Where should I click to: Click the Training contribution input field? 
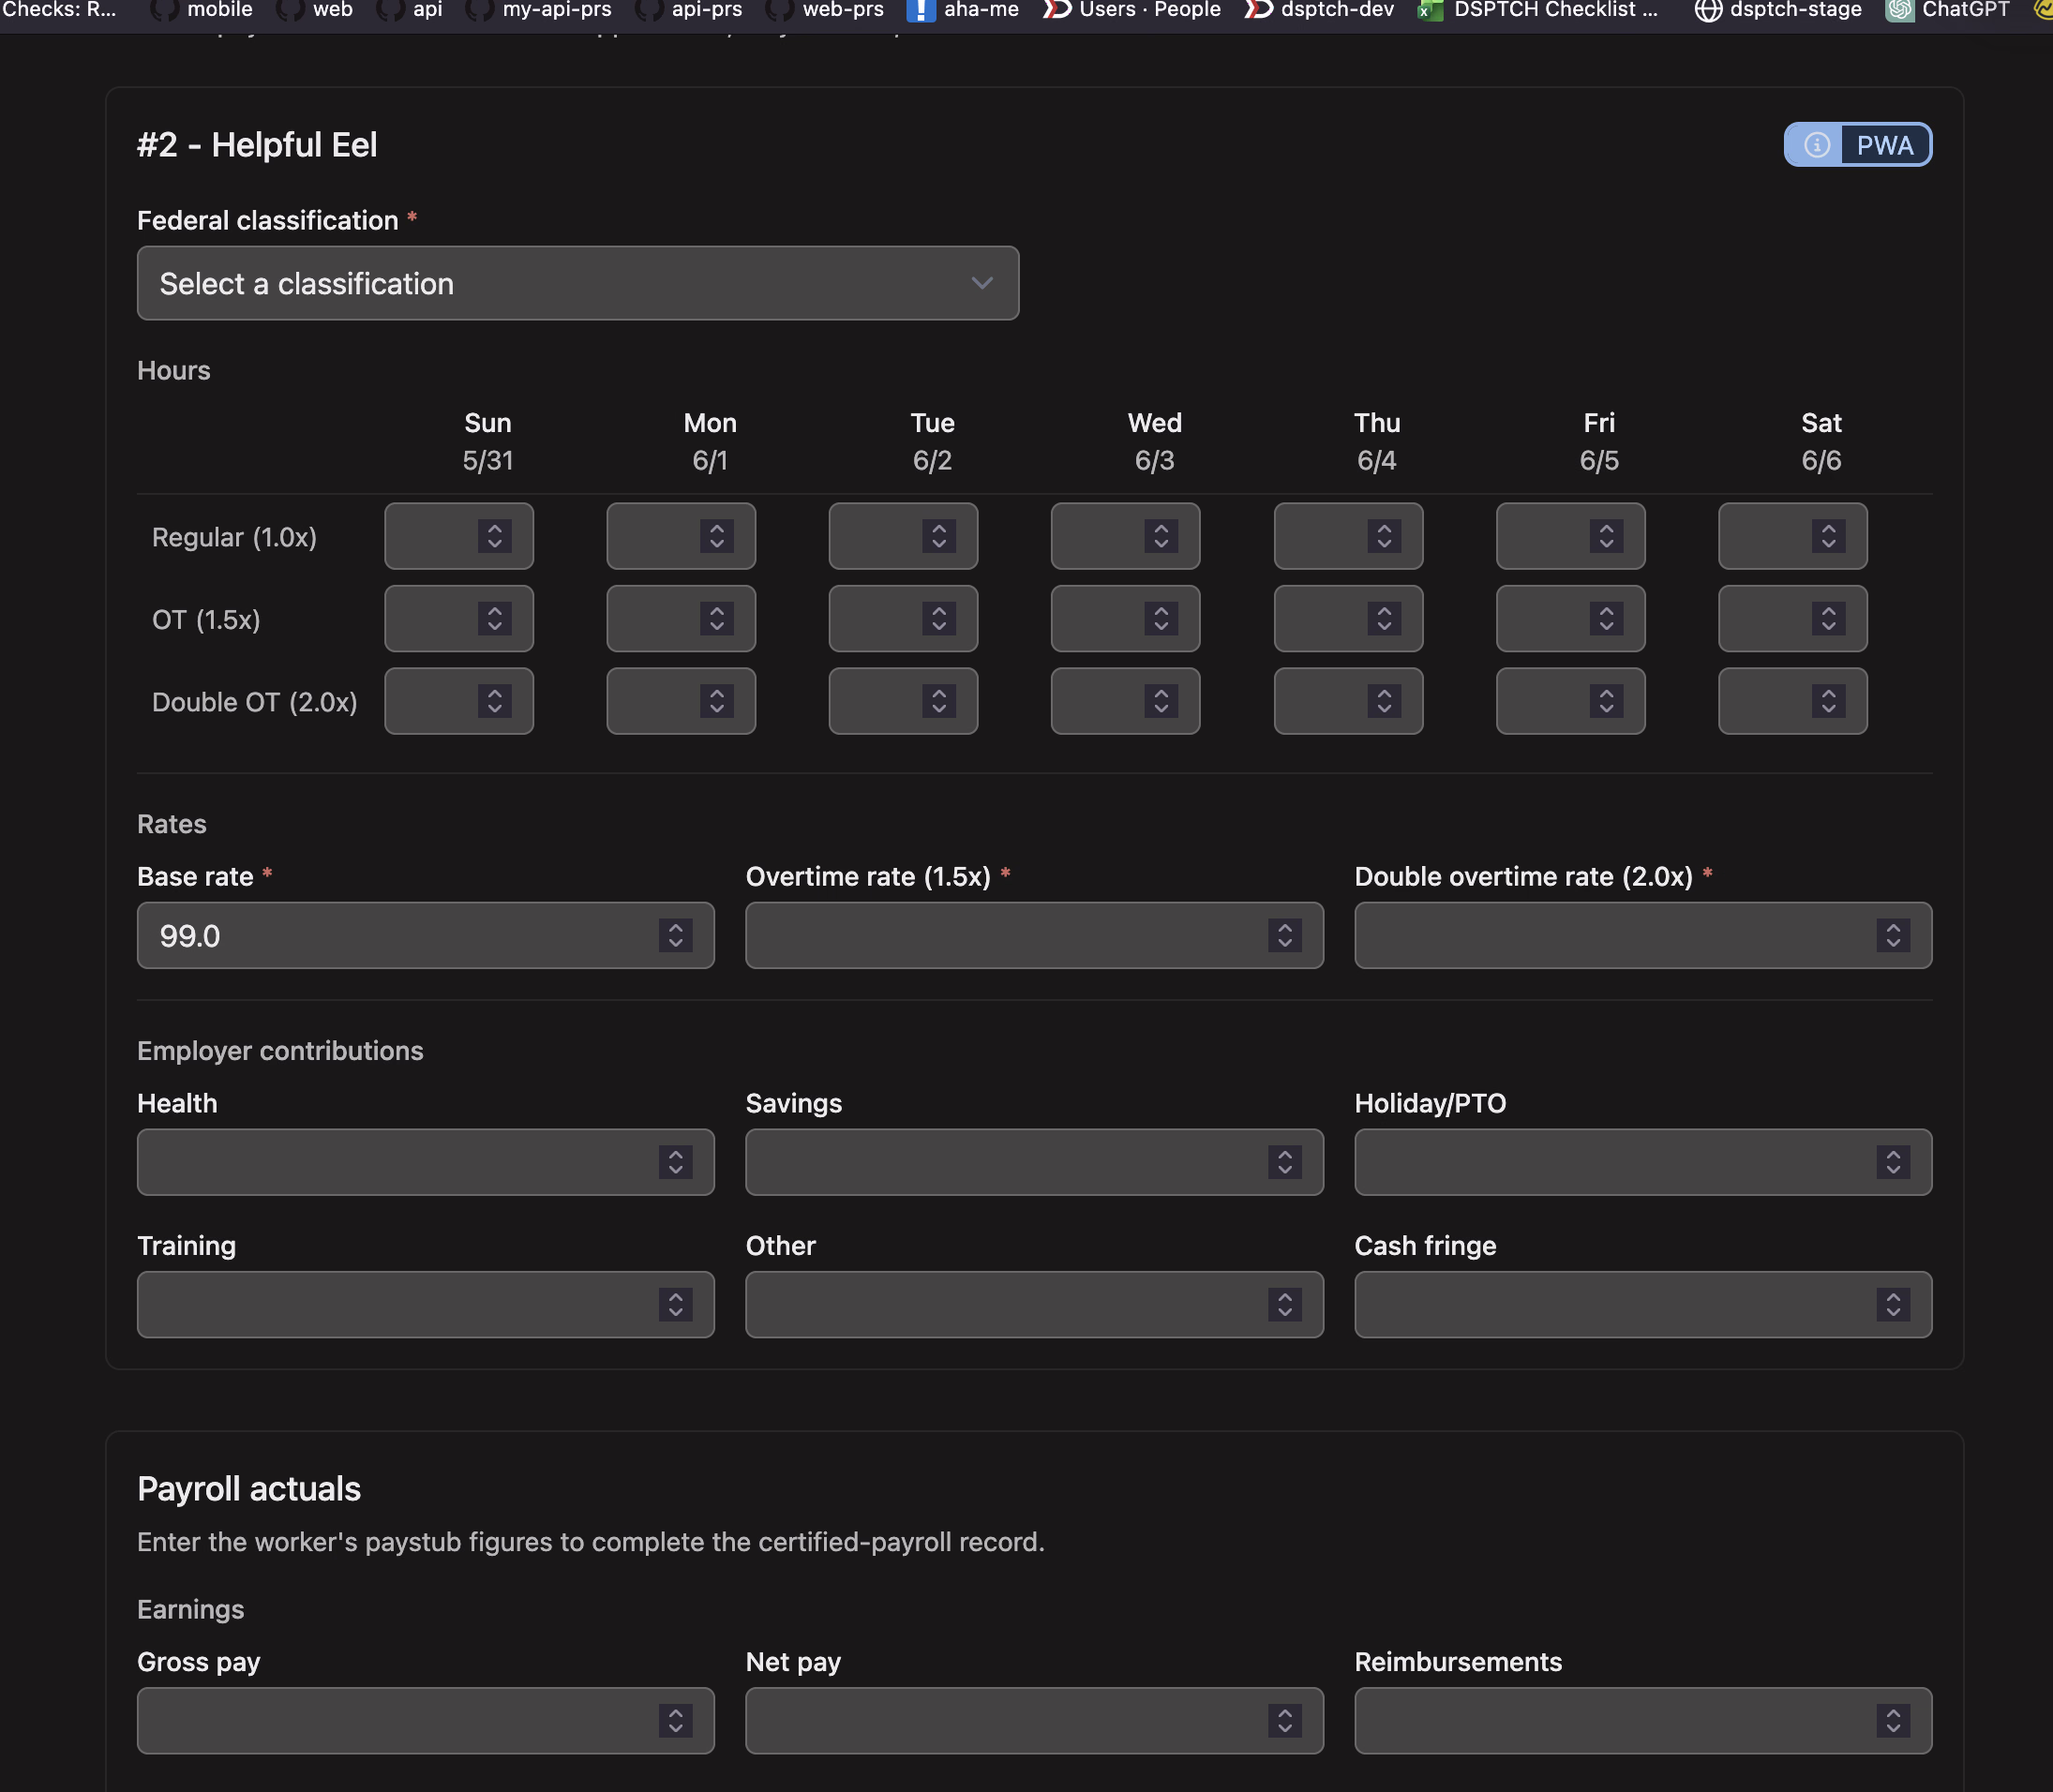425,1304
